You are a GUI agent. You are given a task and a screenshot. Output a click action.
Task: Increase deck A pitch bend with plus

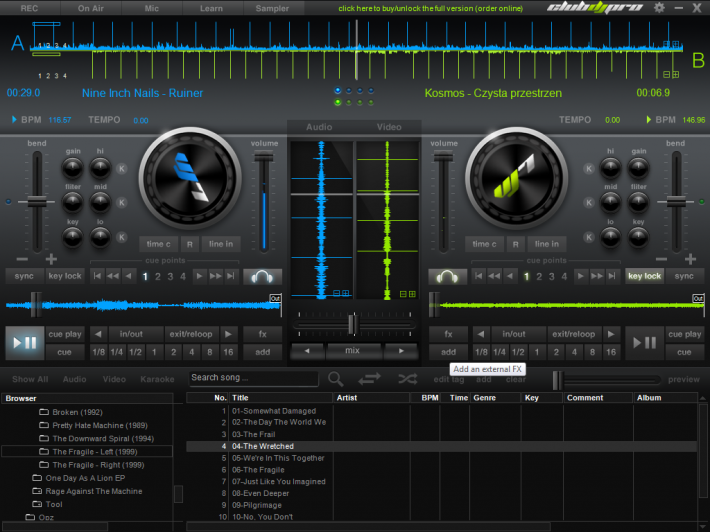(x=51, y=259)
